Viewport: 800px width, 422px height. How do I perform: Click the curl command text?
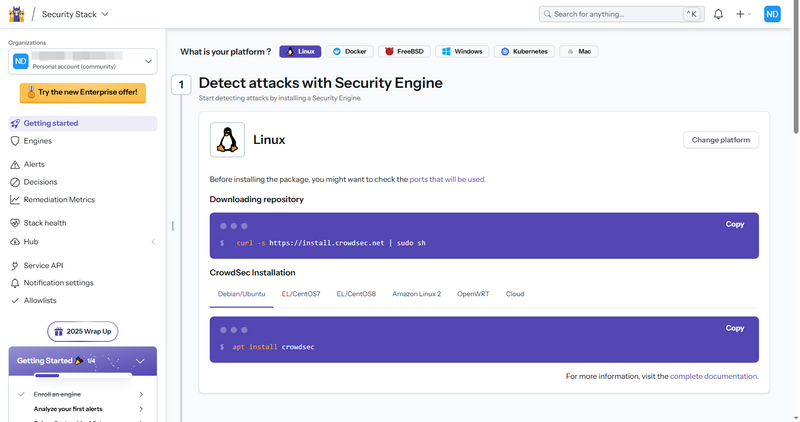point(331,243)
